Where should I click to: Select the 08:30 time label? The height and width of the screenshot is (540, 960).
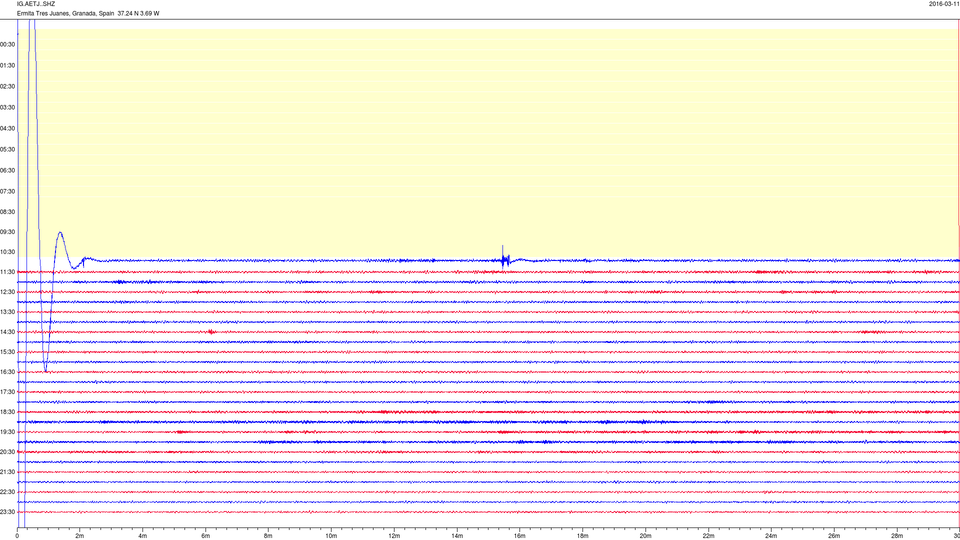point(7,212)
